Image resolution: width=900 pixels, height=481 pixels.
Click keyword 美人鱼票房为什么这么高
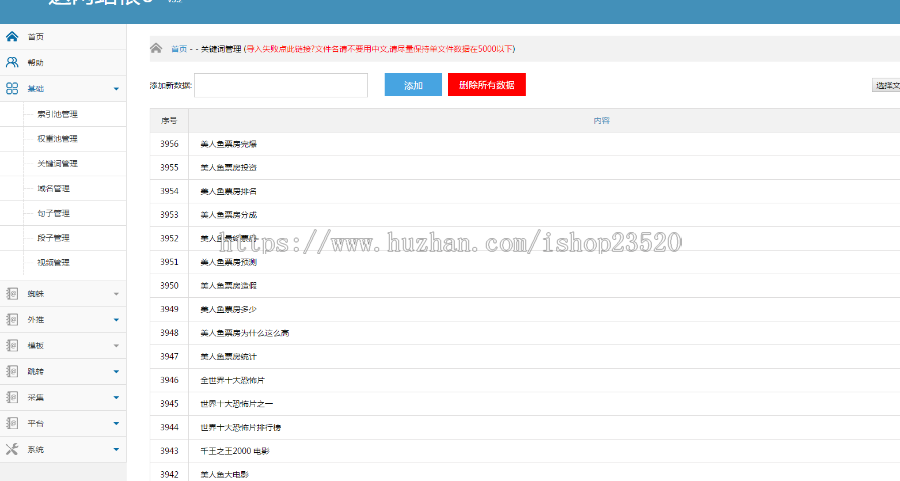pos(245,333)
